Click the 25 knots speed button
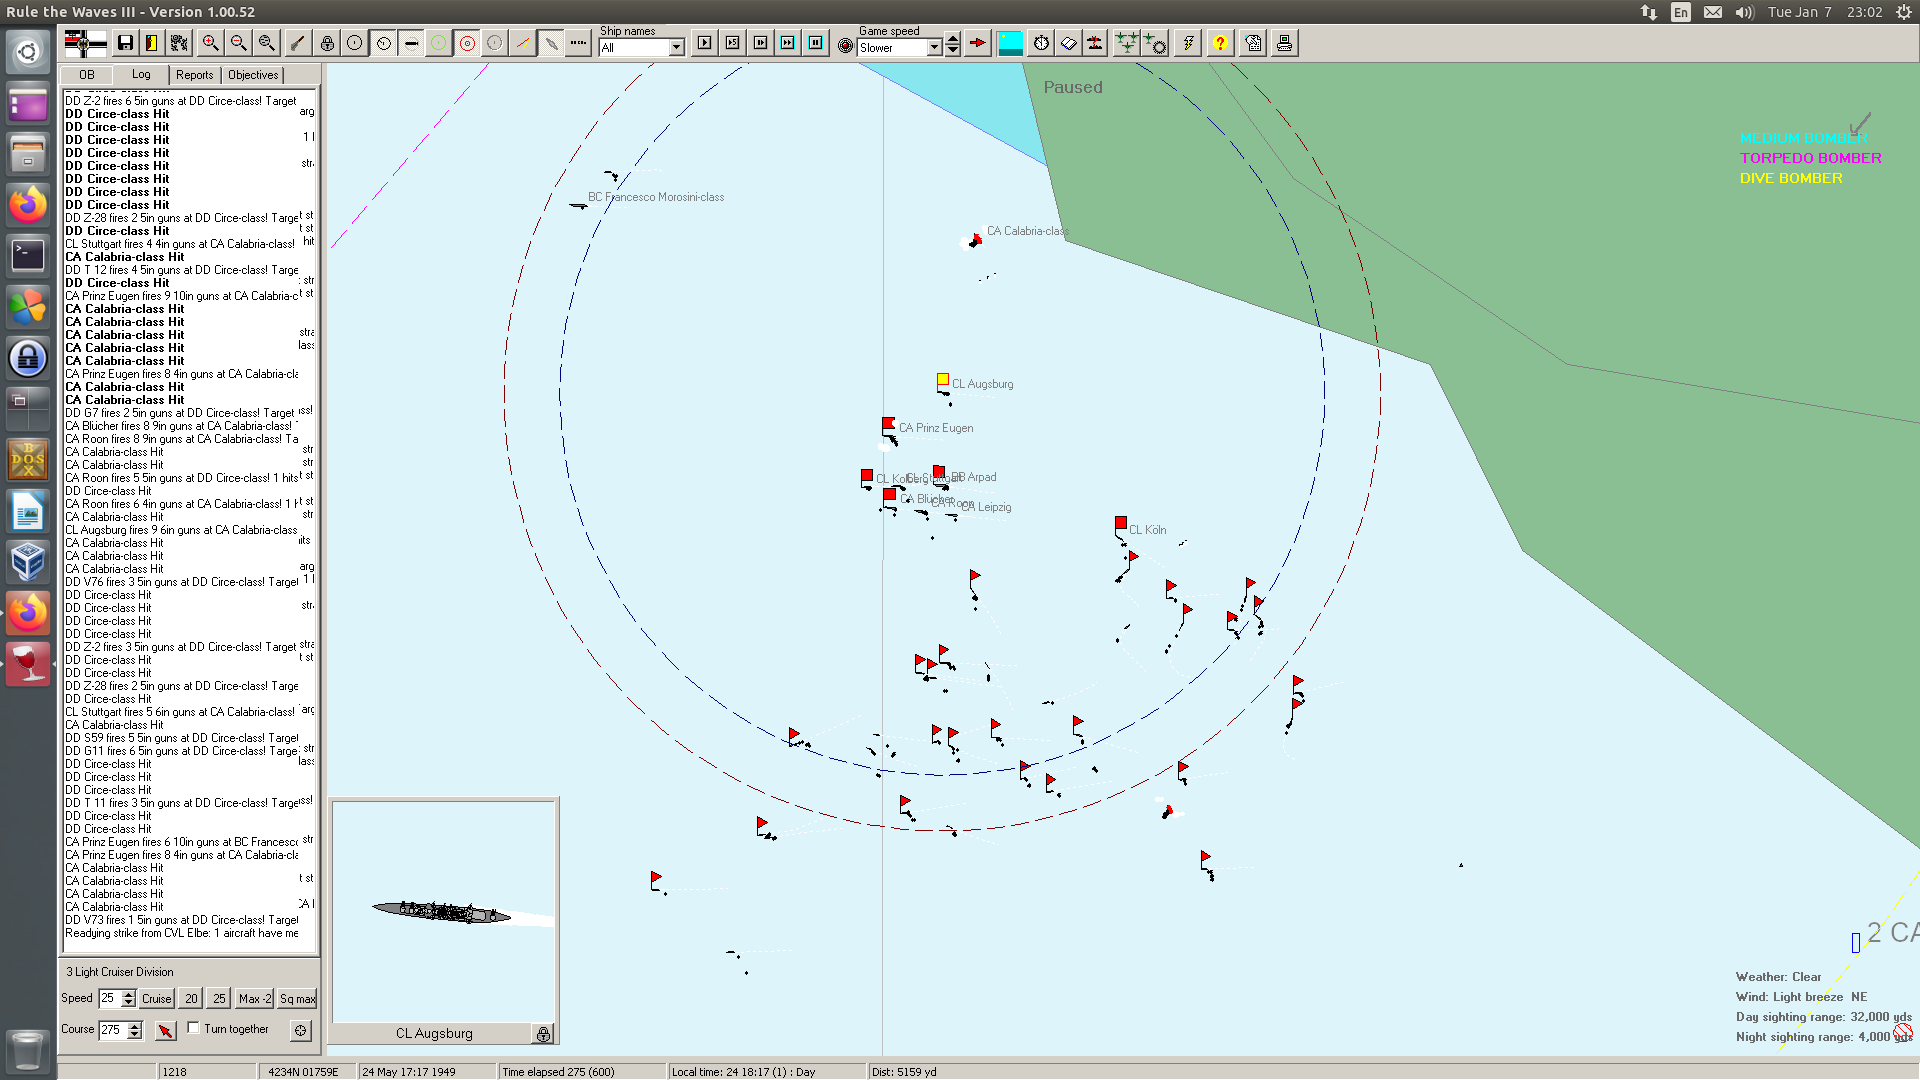This screenshot has width=1920, height=1080. click(x=219, y=998)
